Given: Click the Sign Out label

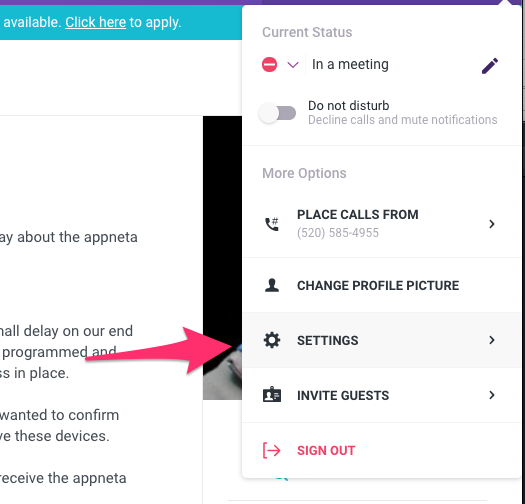Looking at the screenshot, I should (326, 450).
